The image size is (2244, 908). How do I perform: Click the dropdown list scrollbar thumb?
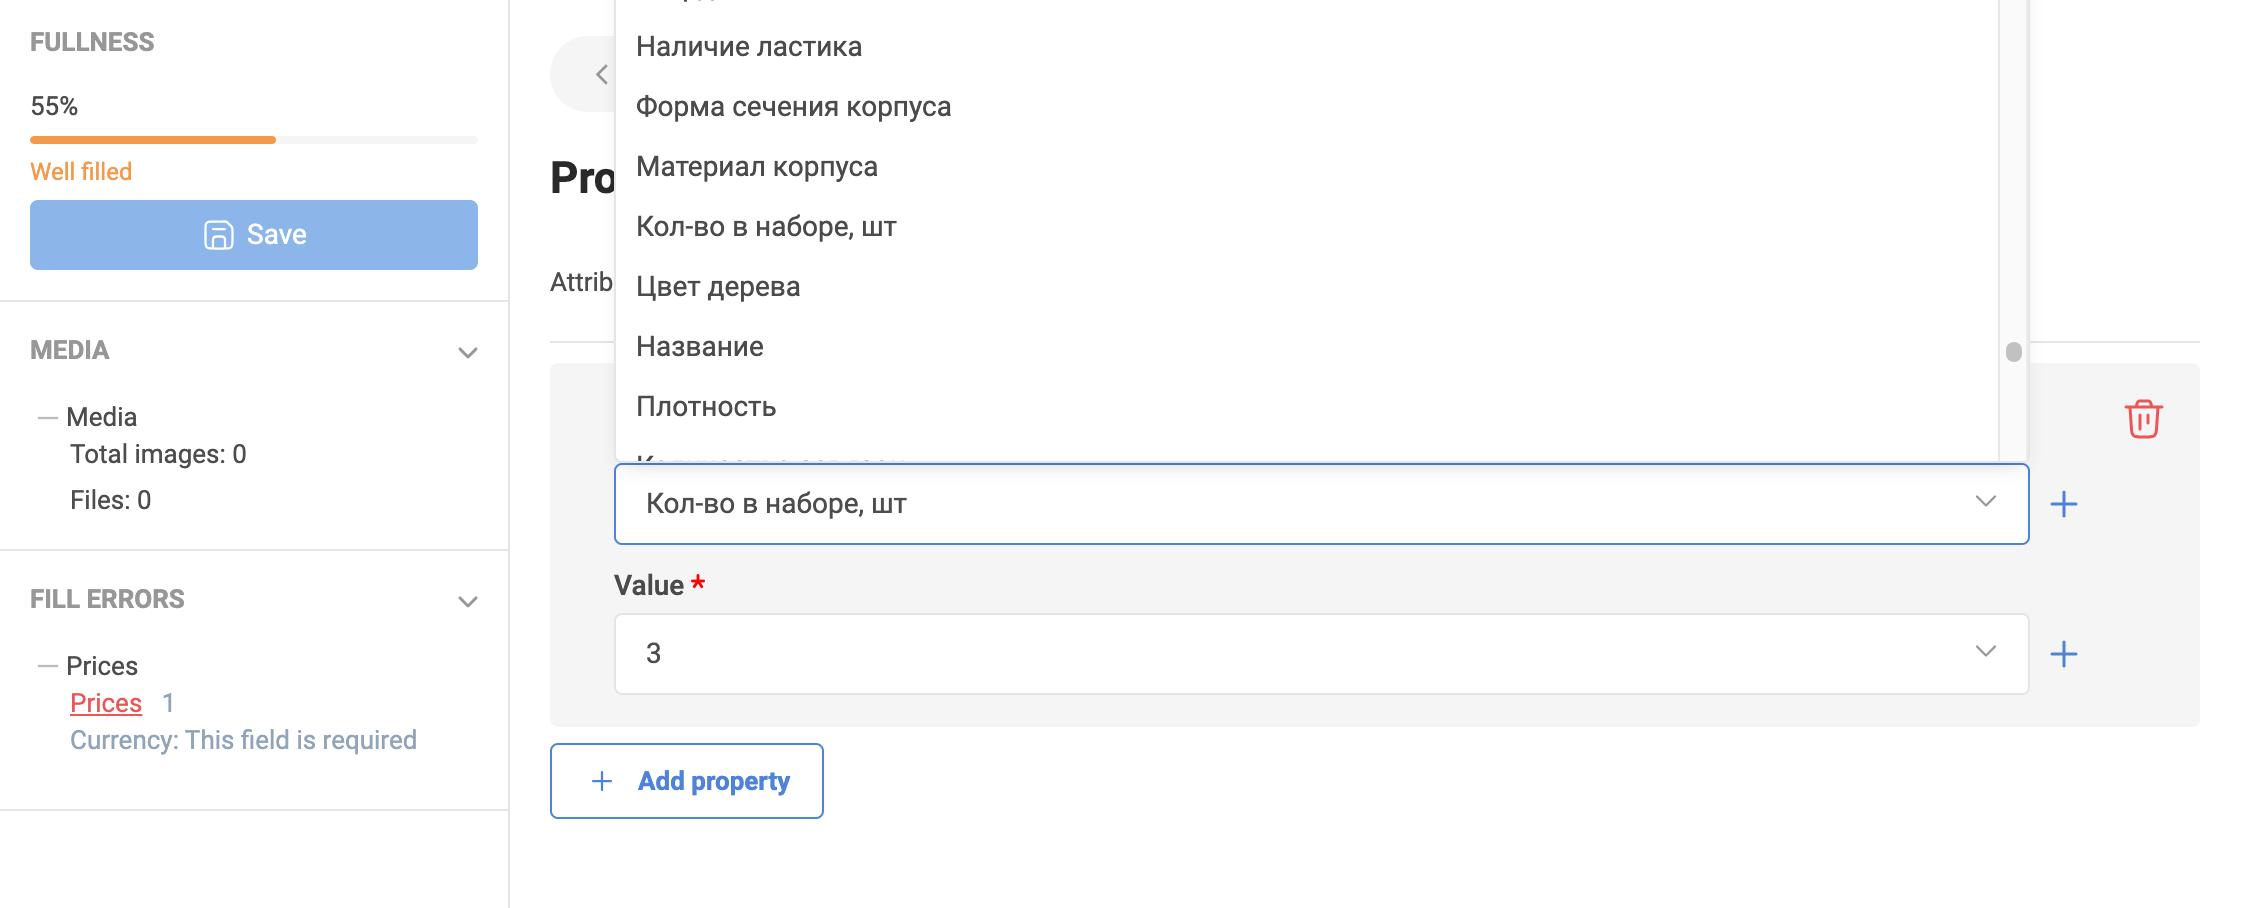[x=2014, y=352]
